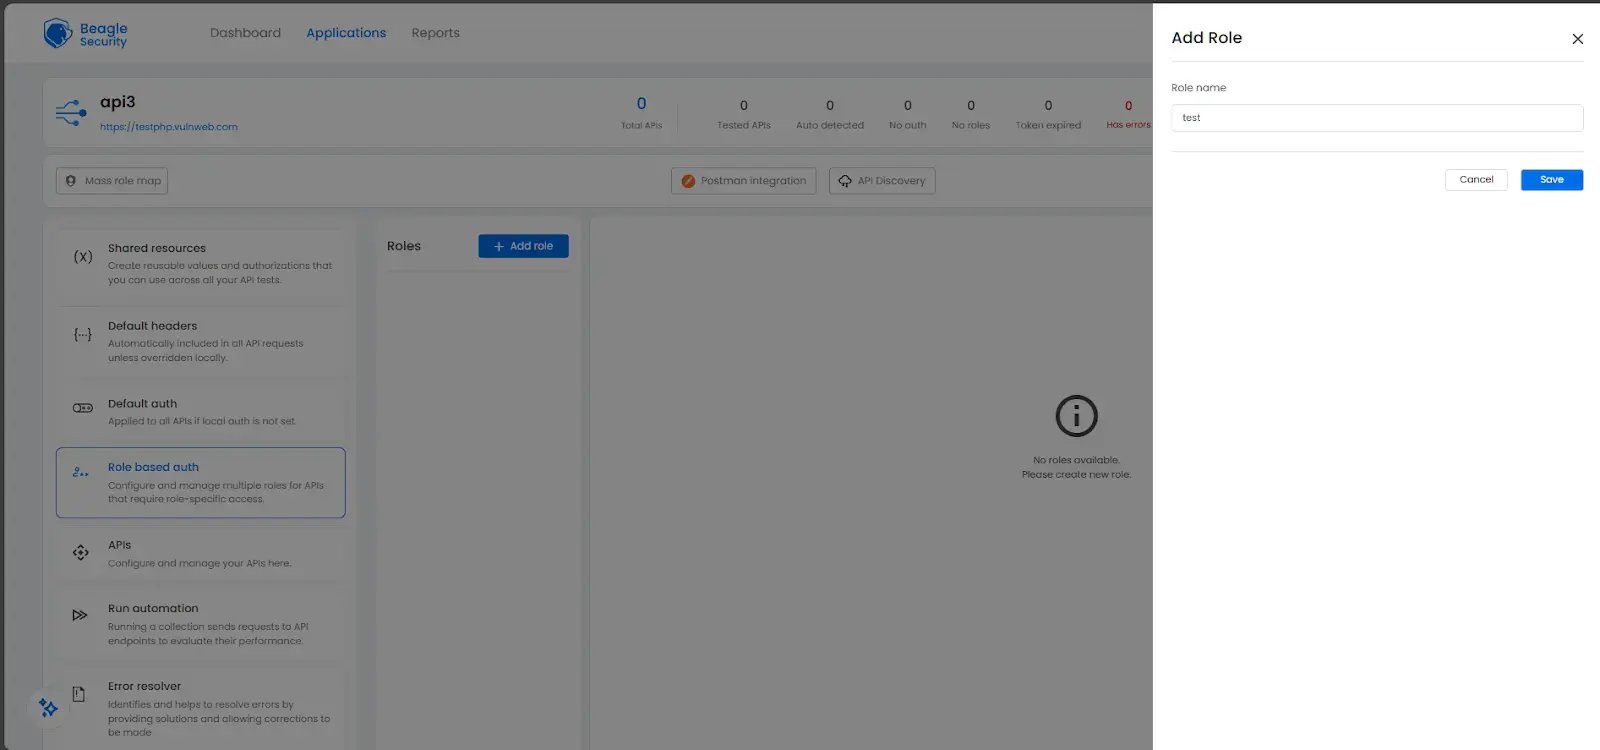This screenshot has width=1600, height=750.
Task: Open the testphp.vulnweb.com link
Action: (169, 127)
